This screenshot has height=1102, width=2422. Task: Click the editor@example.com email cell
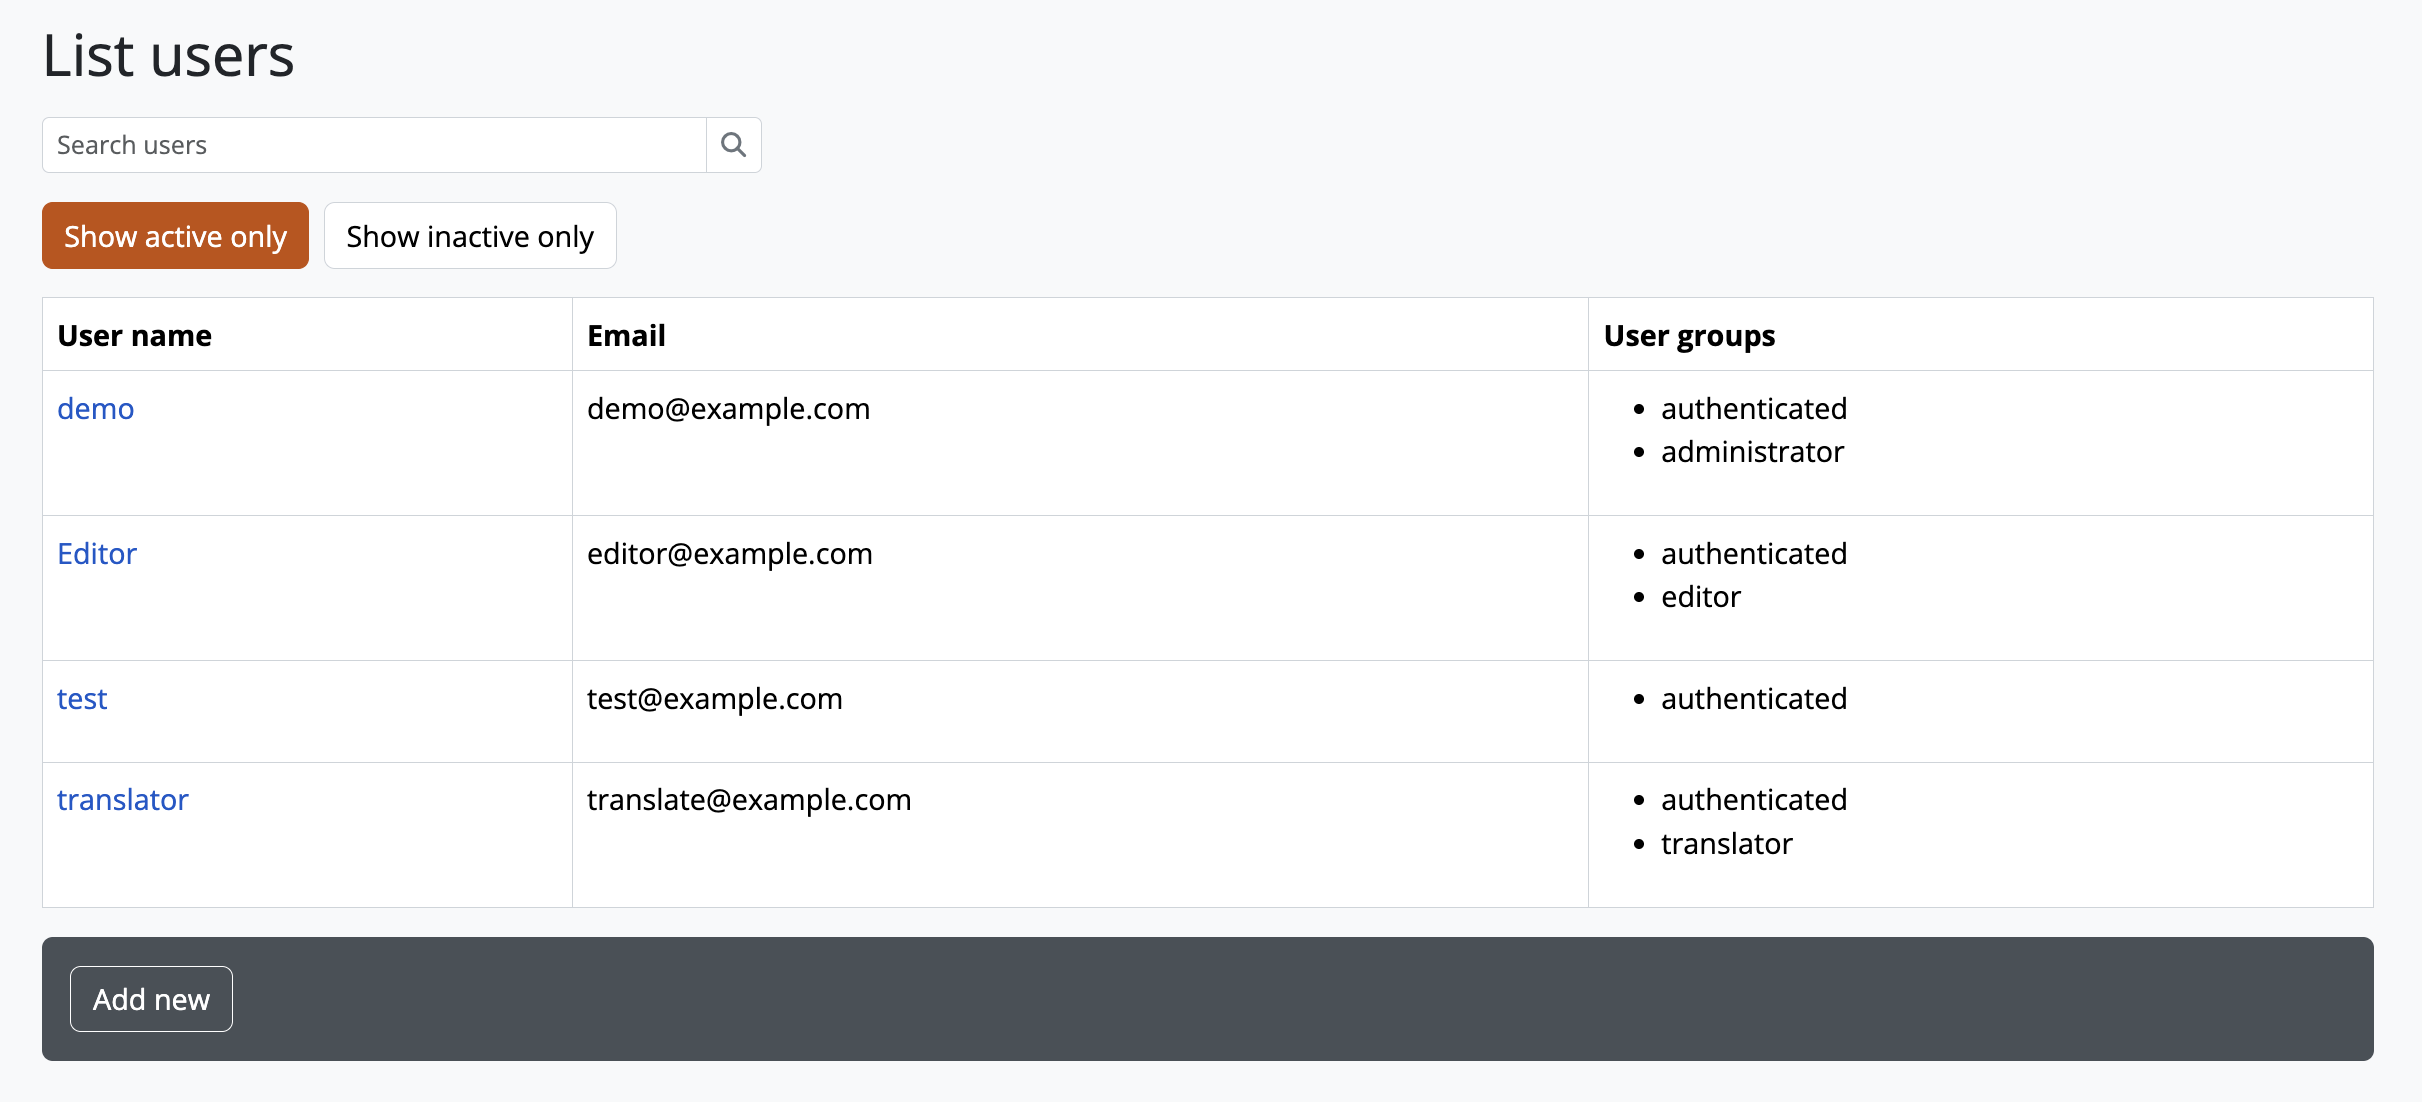coord(730,554)
